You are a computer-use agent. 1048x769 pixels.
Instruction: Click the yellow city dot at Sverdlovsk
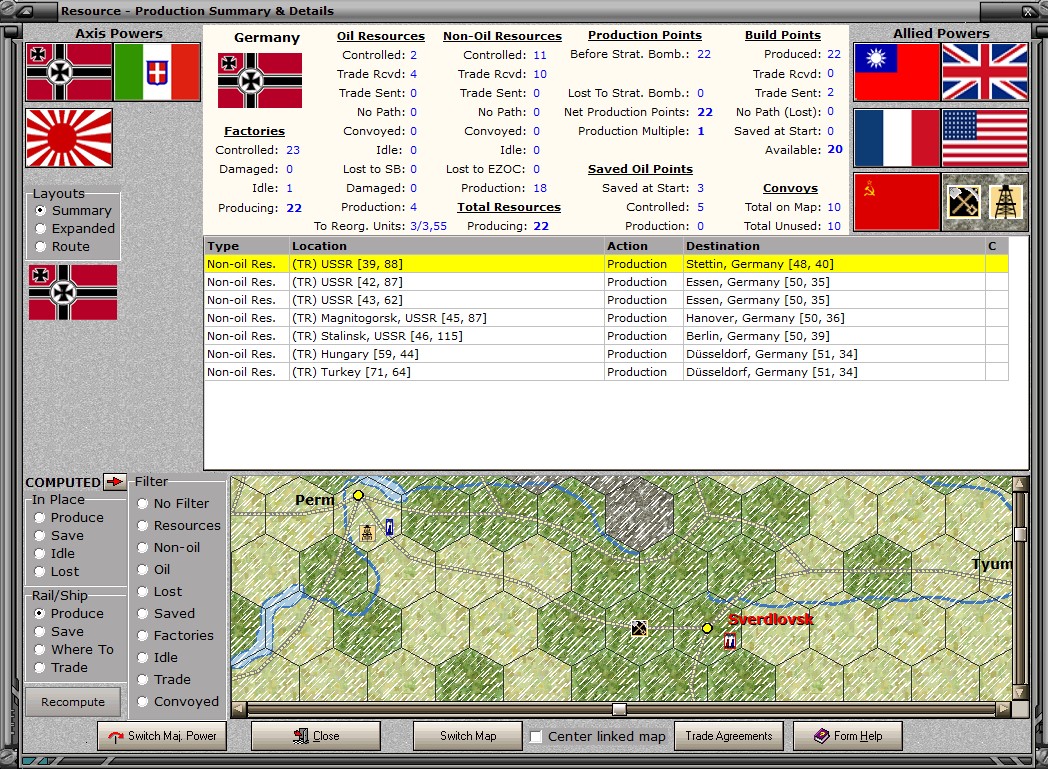pyautogui.click(x=707, y=628)
